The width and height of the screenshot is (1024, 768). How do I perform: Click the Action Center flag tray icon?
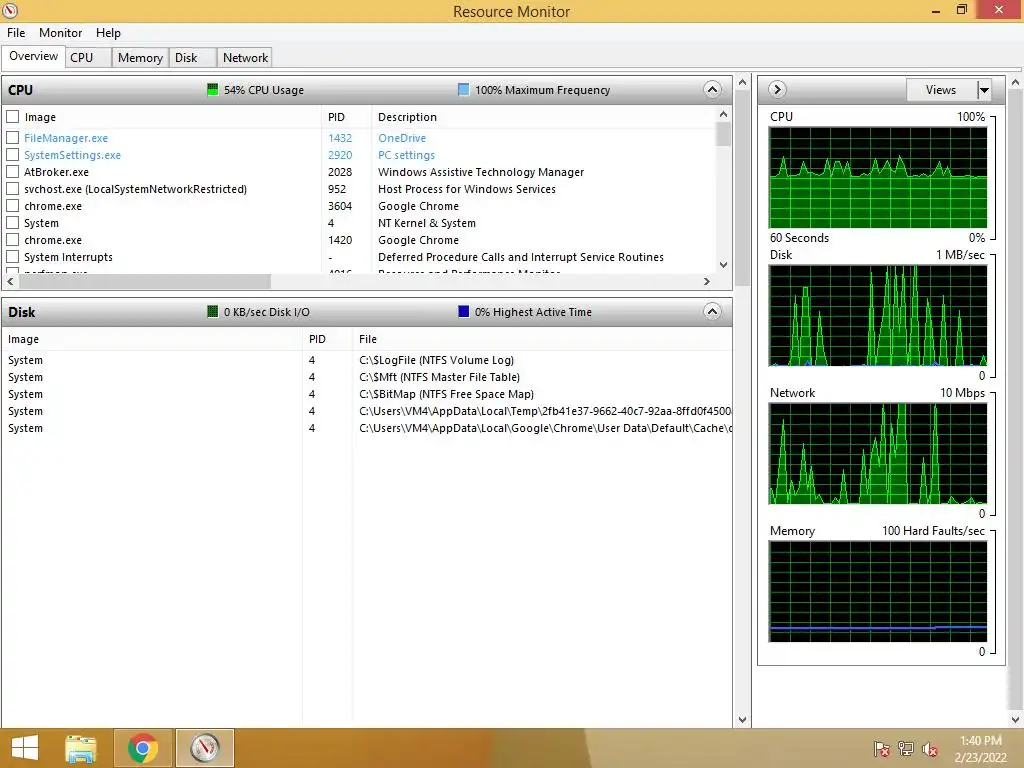pos(882,749)
